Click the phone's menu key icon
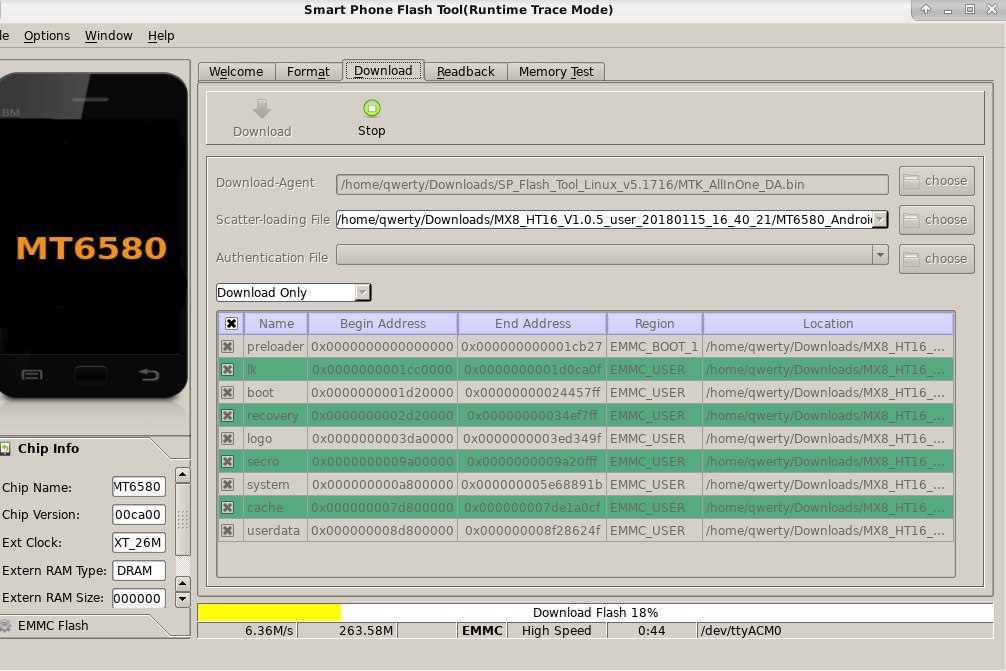 31,375
